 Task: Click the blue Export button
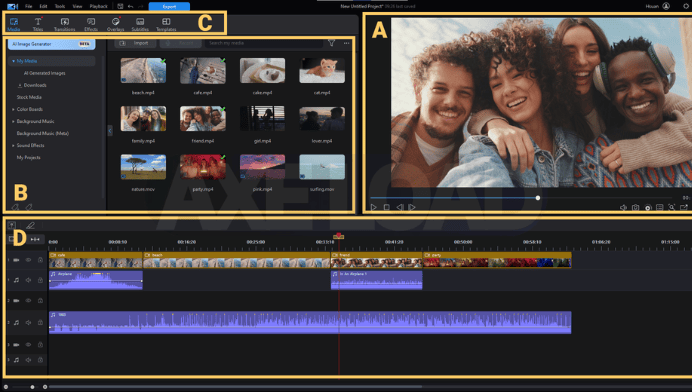pos(169,6)
